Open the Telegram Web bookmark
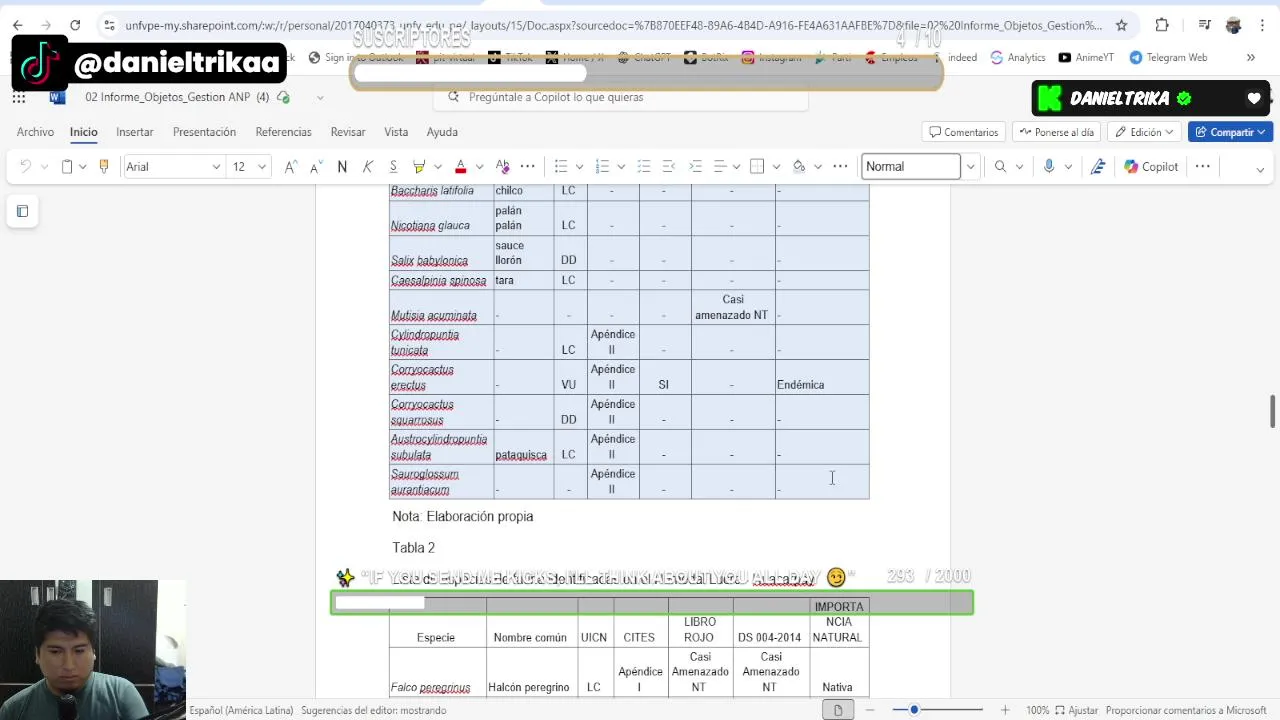The height and width of the screenshot is (720, 1280). (x=1168, y=58)
